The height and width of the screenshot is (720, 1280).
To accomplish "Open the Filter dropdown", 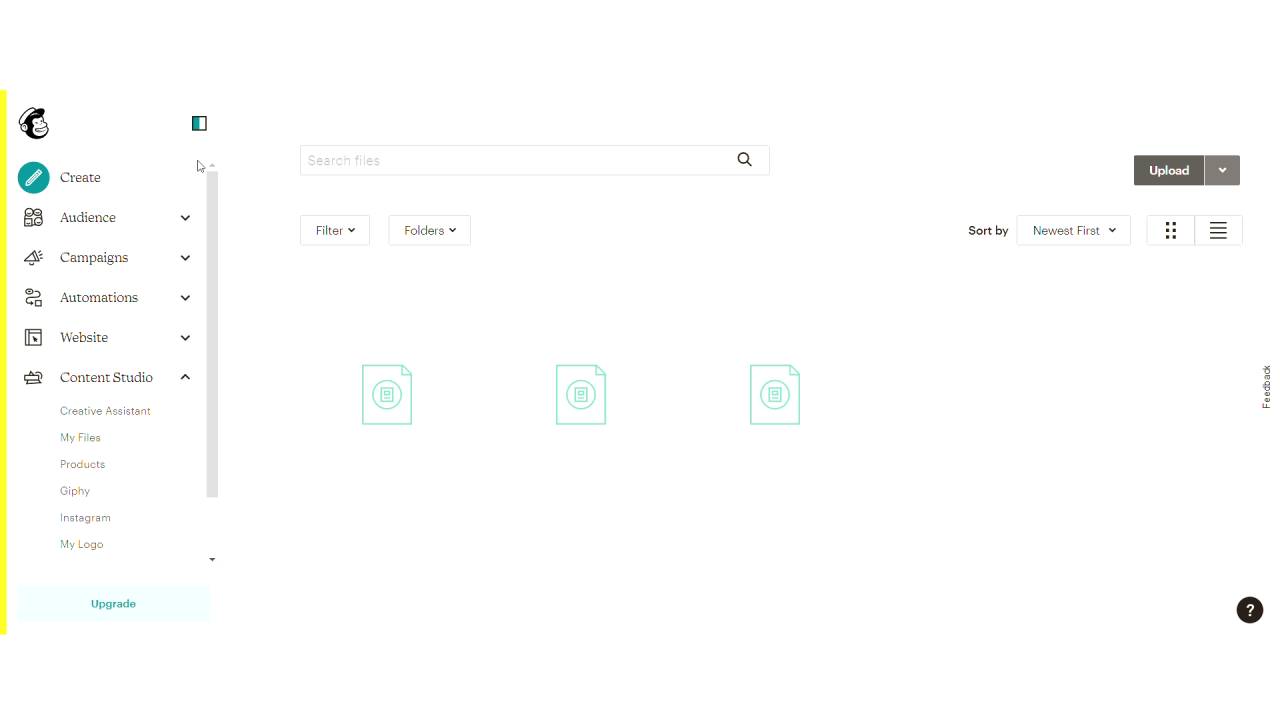I will coord(334,230).
